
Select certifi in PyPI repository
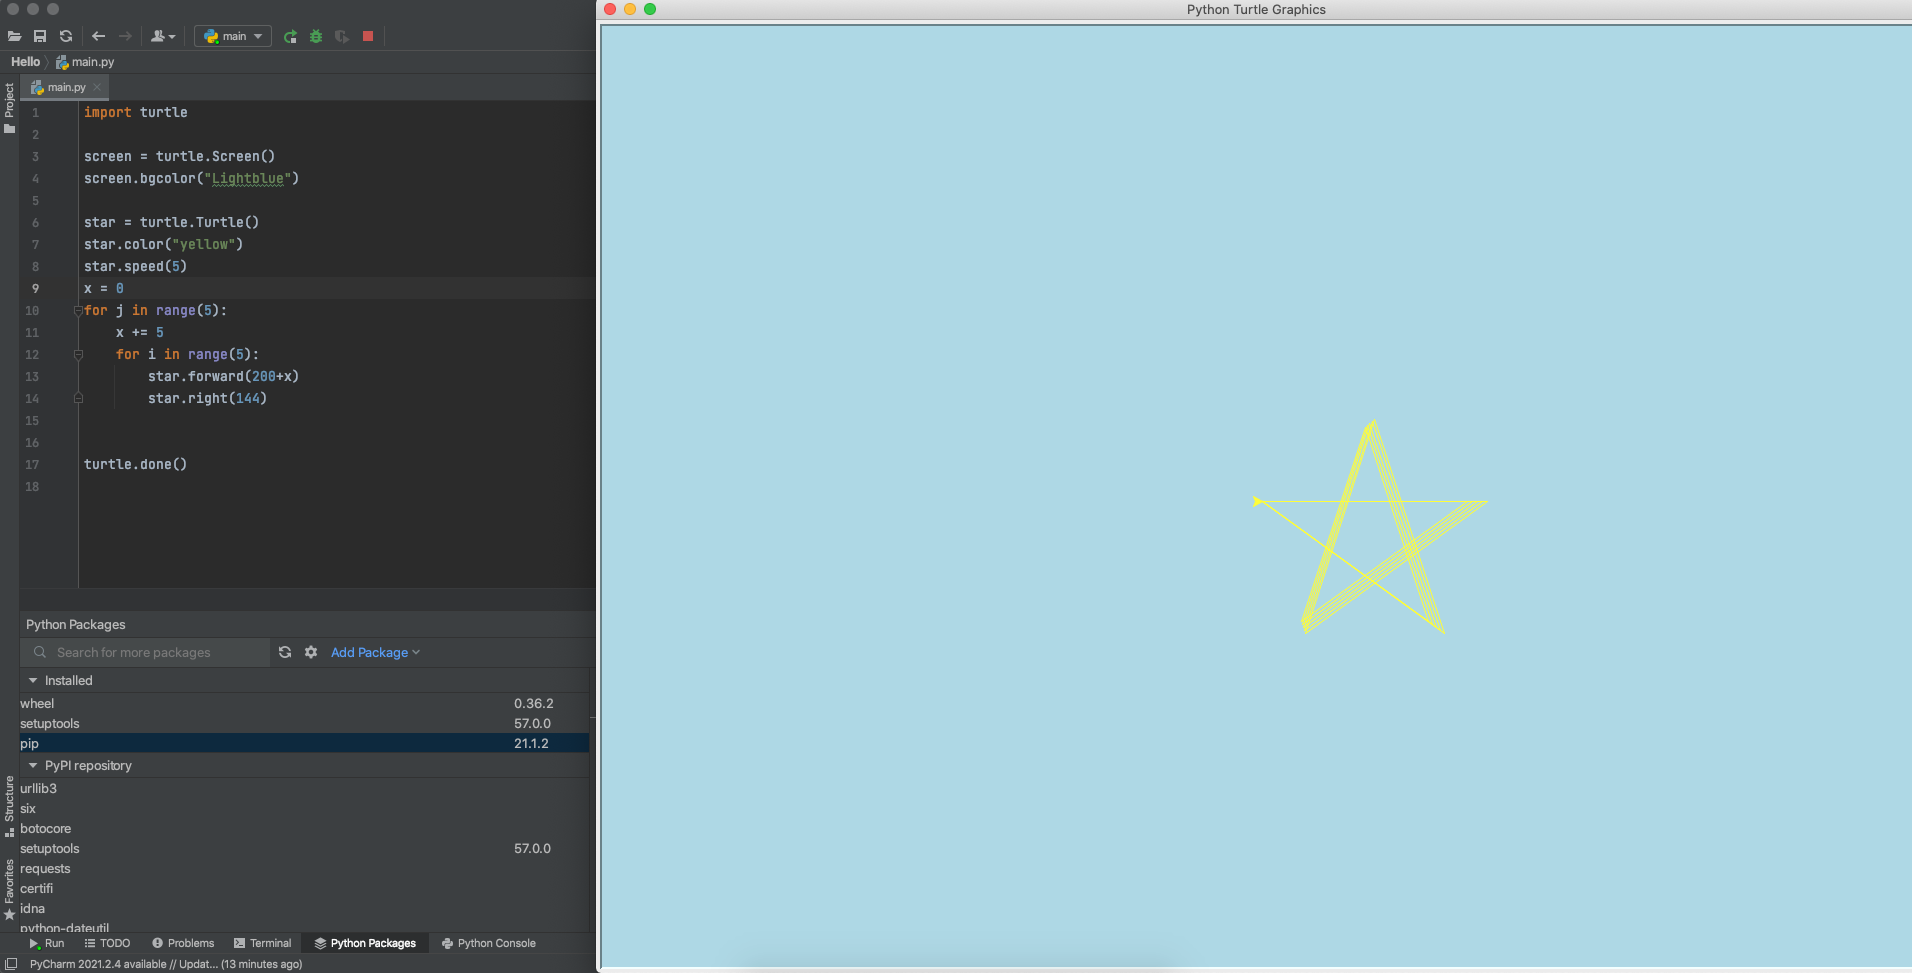point(304,888)
